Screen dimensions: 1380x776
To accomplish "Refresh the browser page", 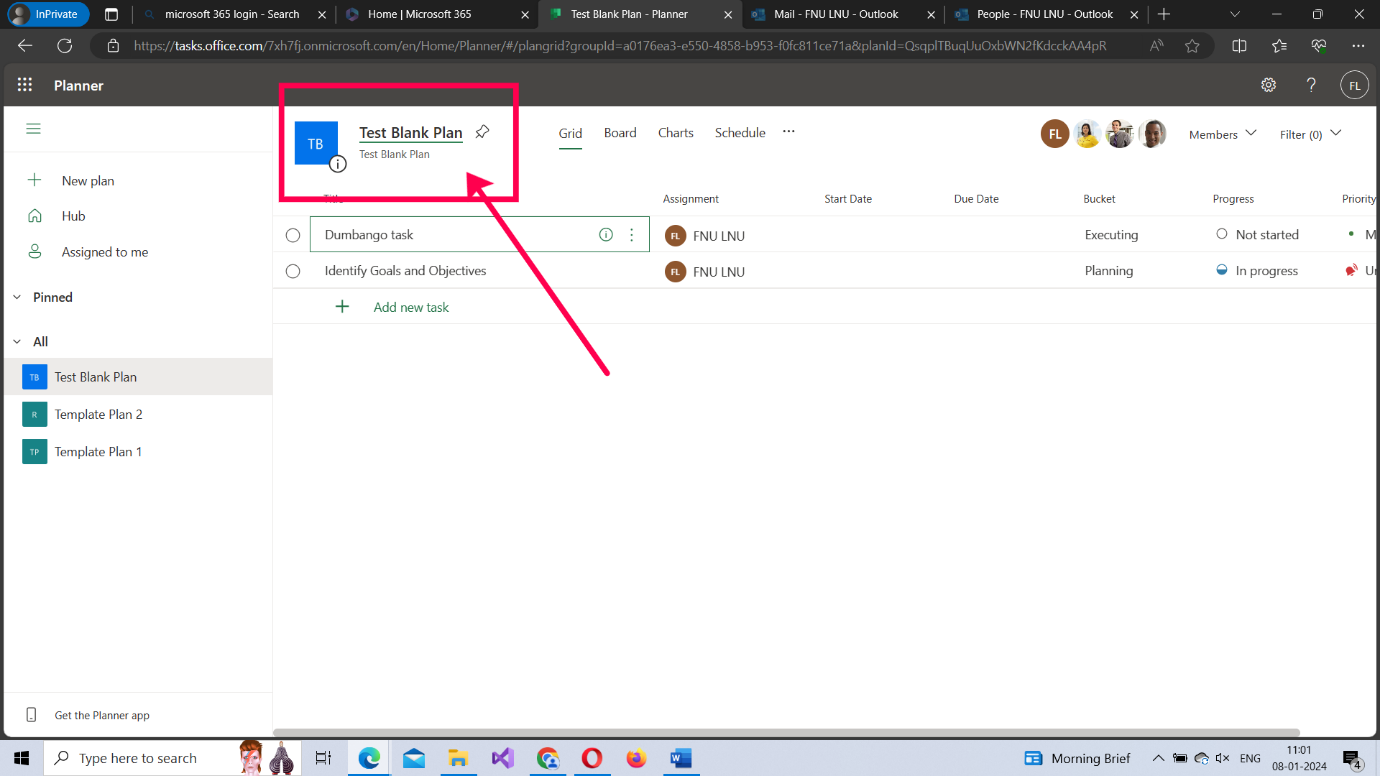I will pos(64,46).
